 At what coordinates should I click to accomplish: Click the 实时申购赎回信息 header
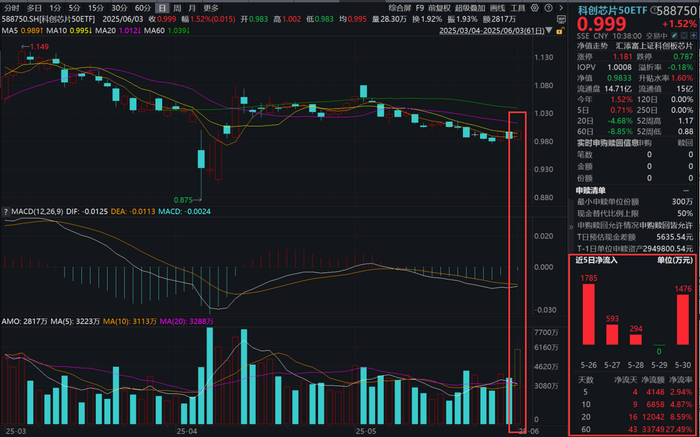[607, 143]
